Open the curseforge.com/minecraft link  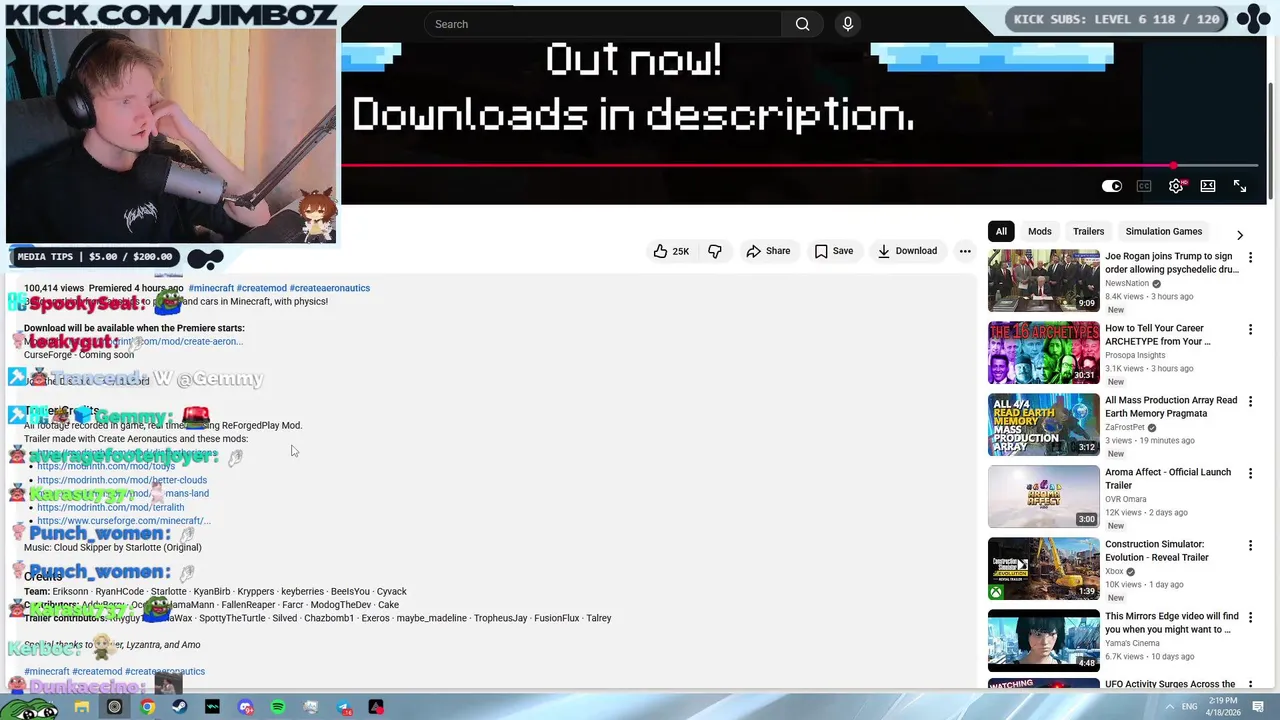[124, 521]
